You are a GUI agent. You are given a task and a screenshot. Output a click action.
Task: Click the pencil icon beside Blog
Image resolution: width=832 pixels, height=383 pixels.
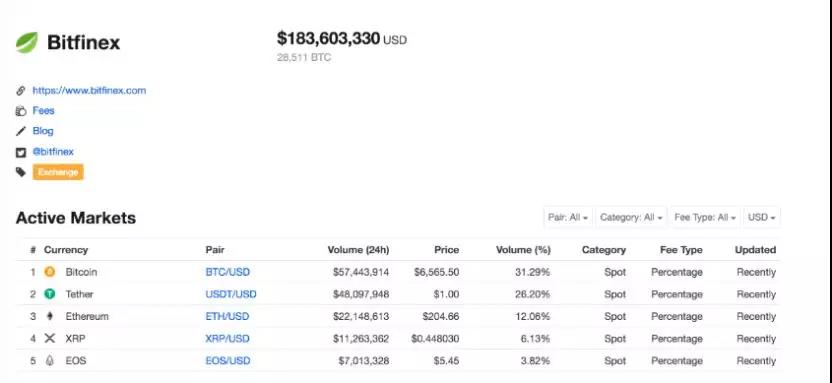tap(21, 131)
